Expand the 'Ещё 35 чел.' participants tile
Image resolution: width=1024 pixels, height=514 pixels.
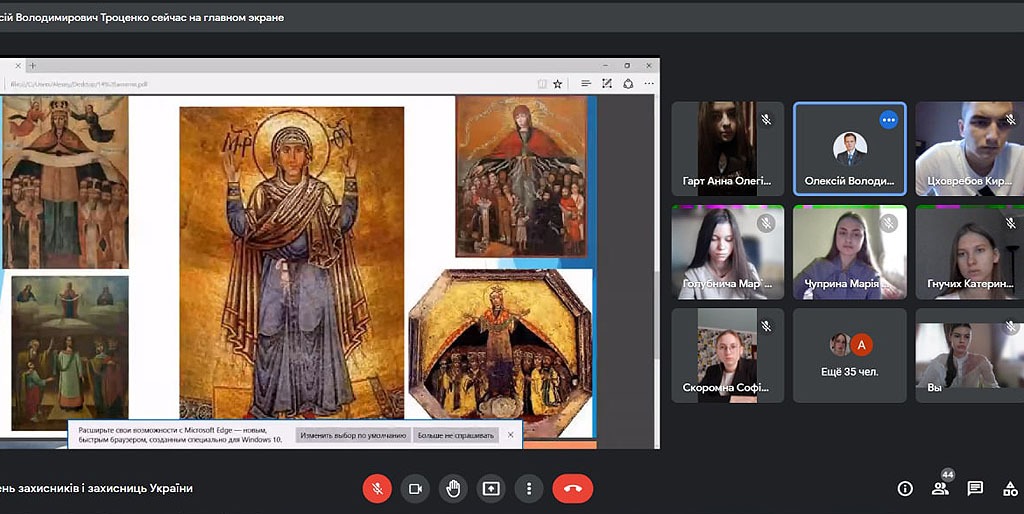click(x=849, y=354)
